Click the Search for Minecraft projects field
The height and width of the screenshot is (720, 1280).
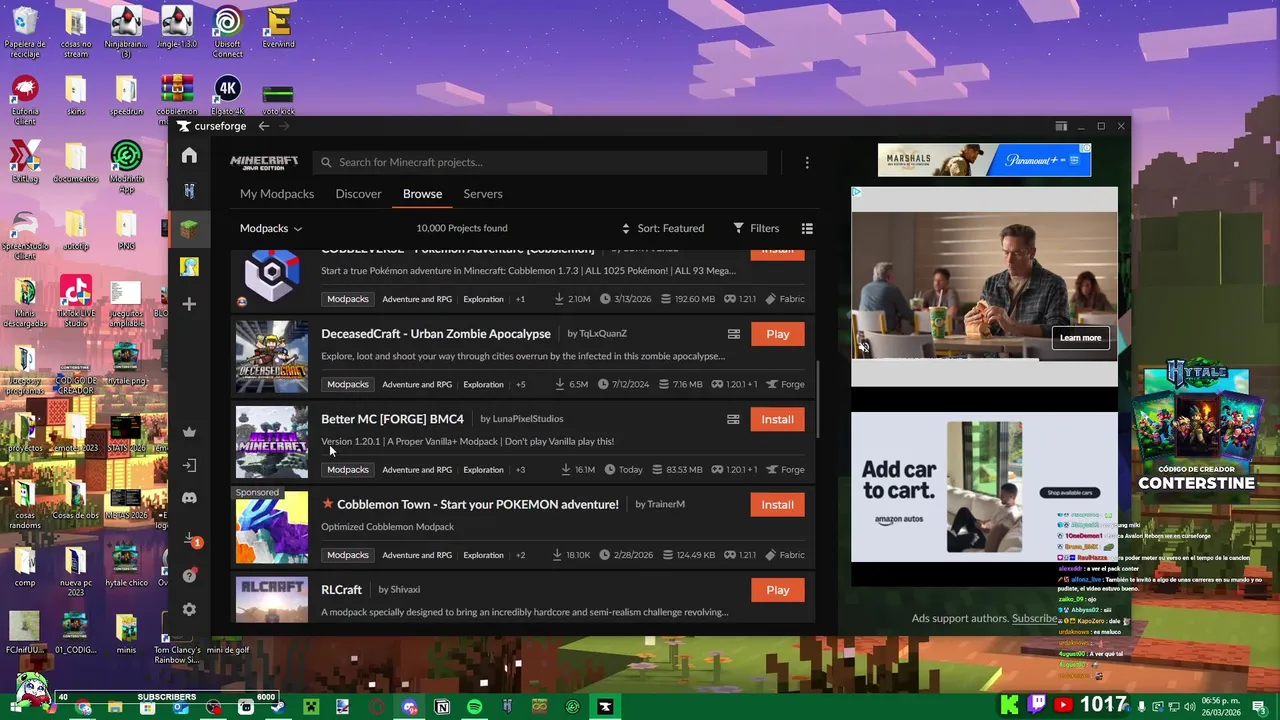click(x=540, y=162)
